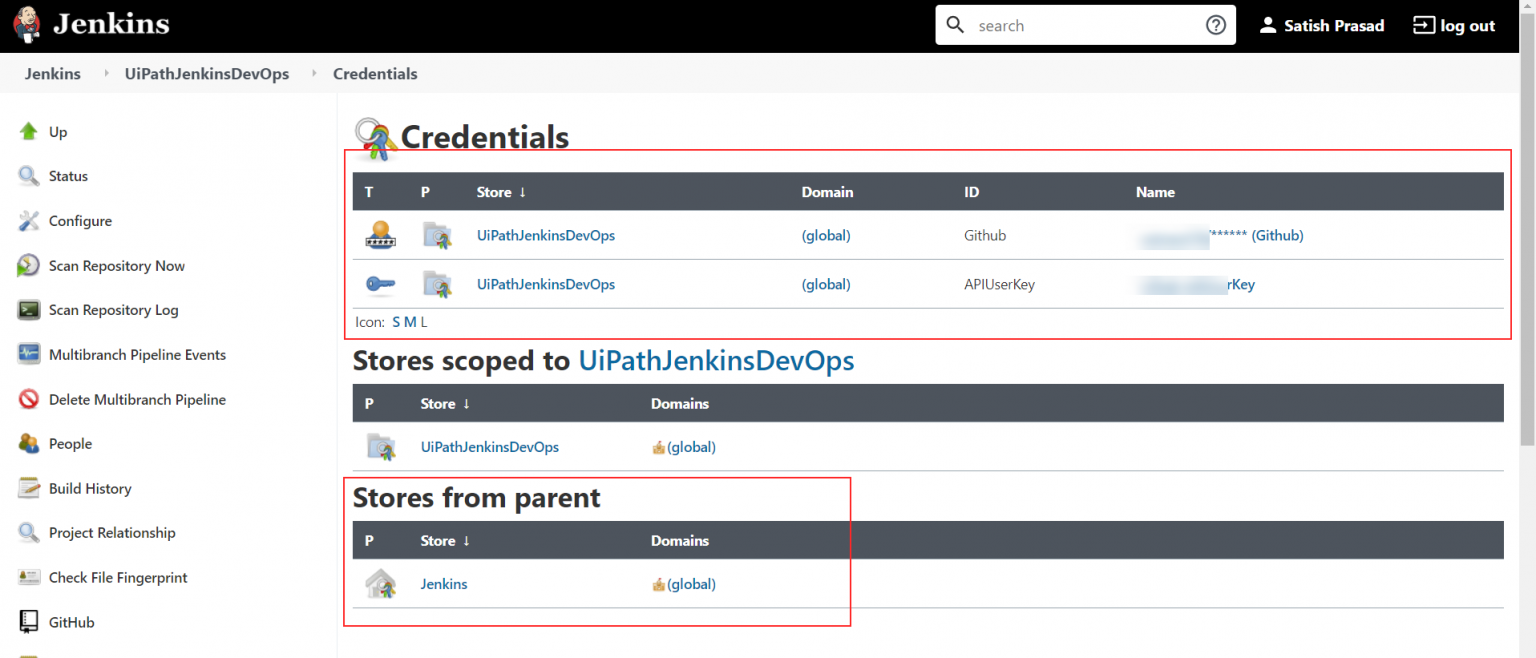Click the folder store icon in APIUserKey row
The image size is (1536, 658).
tap(437, 285)
